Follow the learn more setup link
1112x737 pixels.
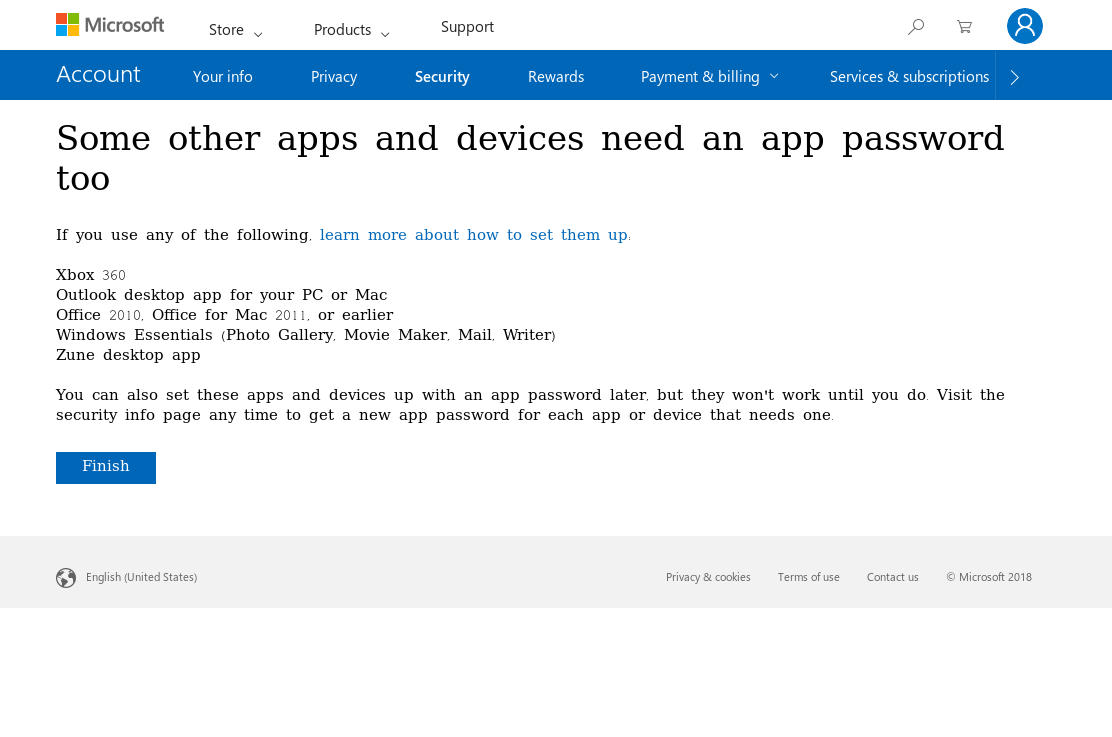pyautogui.click(x=473, y=235)
